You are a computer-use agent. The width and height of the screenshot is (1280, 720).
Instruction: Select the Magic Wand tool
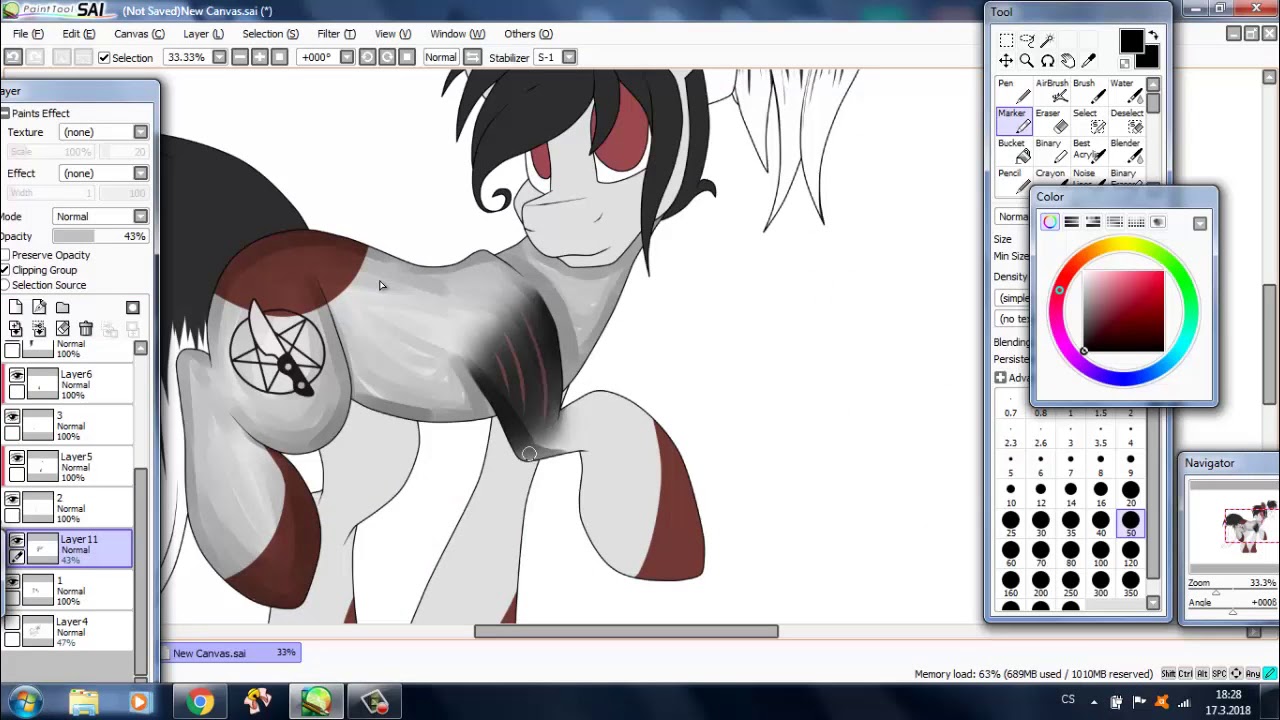pos(1047,40)
